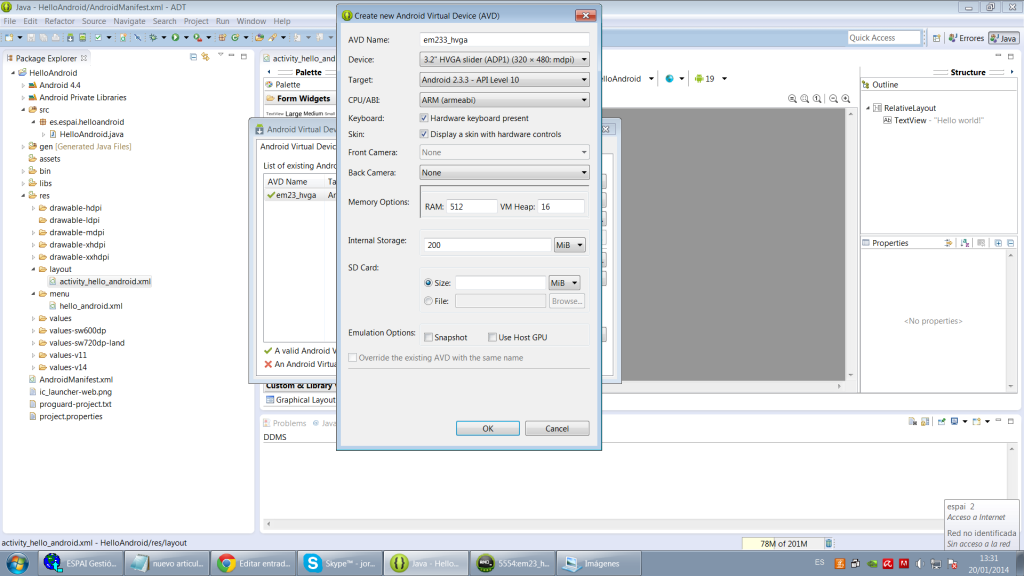This screenshot has height=576, width=1024.
Task: Open the Refactor menu
Action: click(x=59, y=21)
